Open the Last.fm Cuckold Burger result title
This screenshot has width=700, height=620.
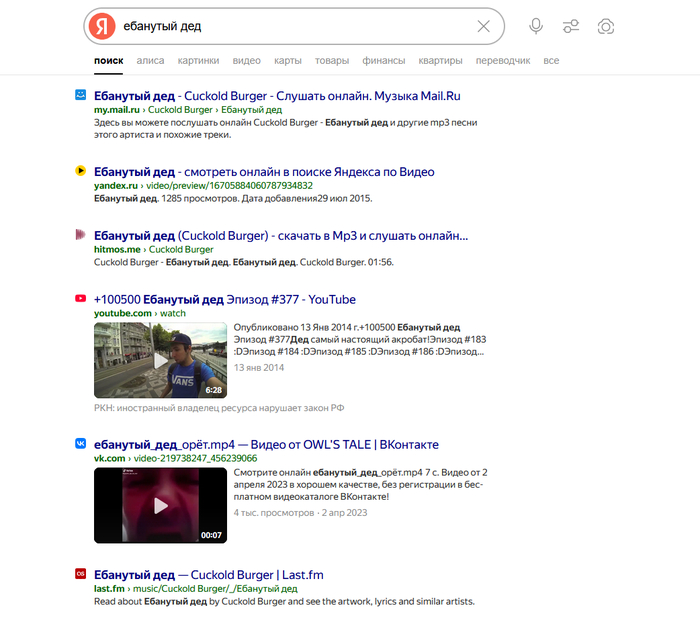208,575
